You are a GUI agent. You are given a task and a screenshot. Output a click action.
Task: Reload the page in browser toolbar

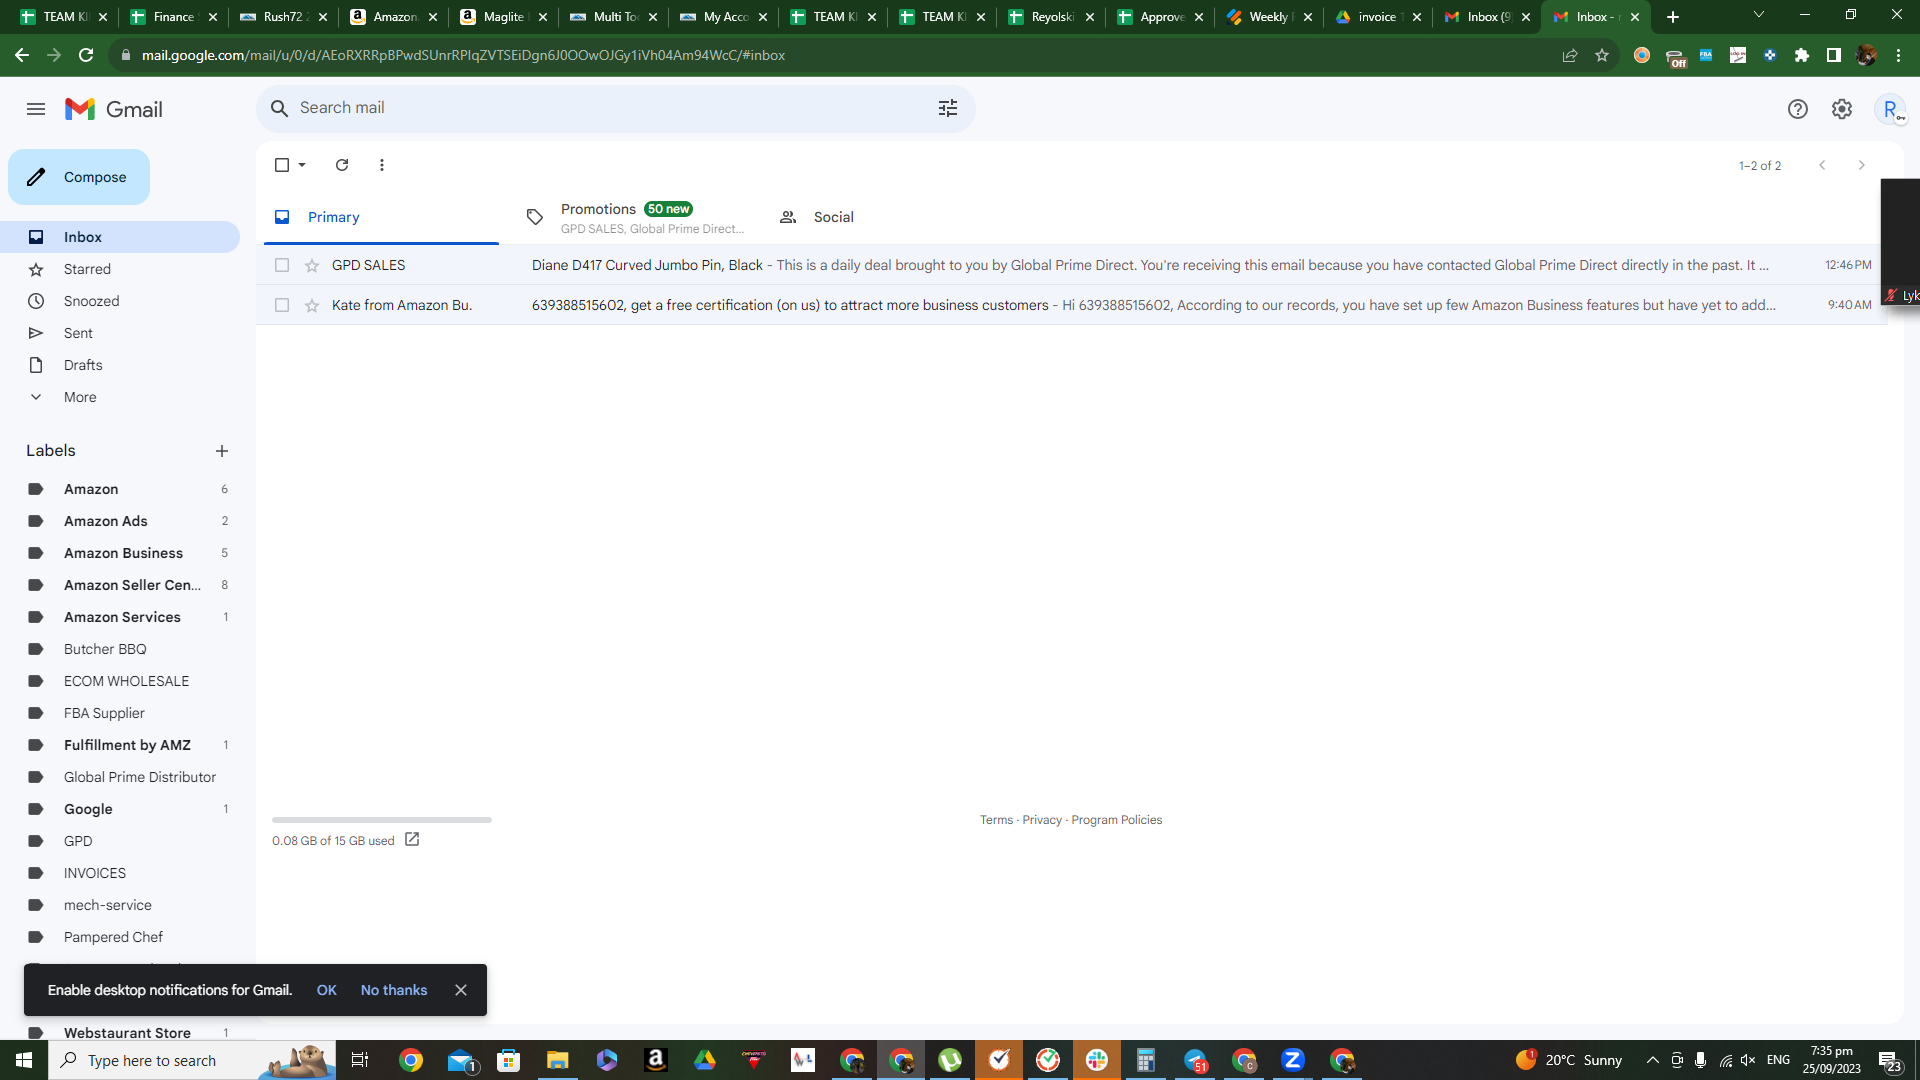86,55
